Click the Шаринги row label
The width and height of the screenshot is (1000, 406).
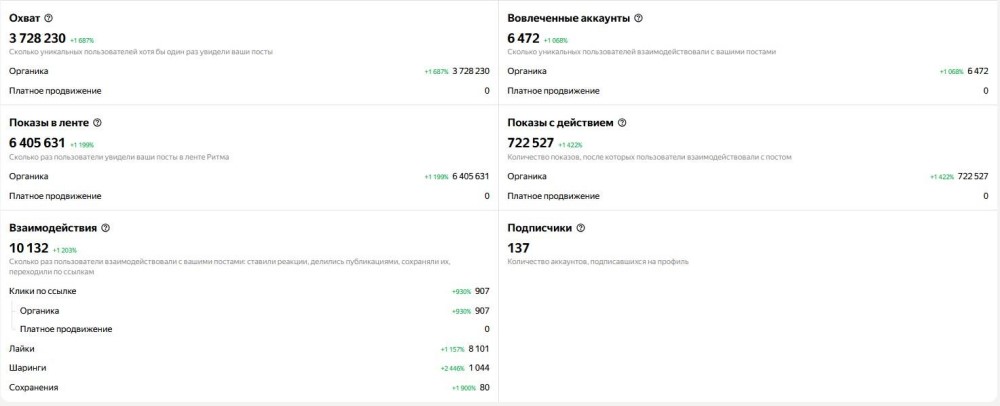[x=27, y=368]
